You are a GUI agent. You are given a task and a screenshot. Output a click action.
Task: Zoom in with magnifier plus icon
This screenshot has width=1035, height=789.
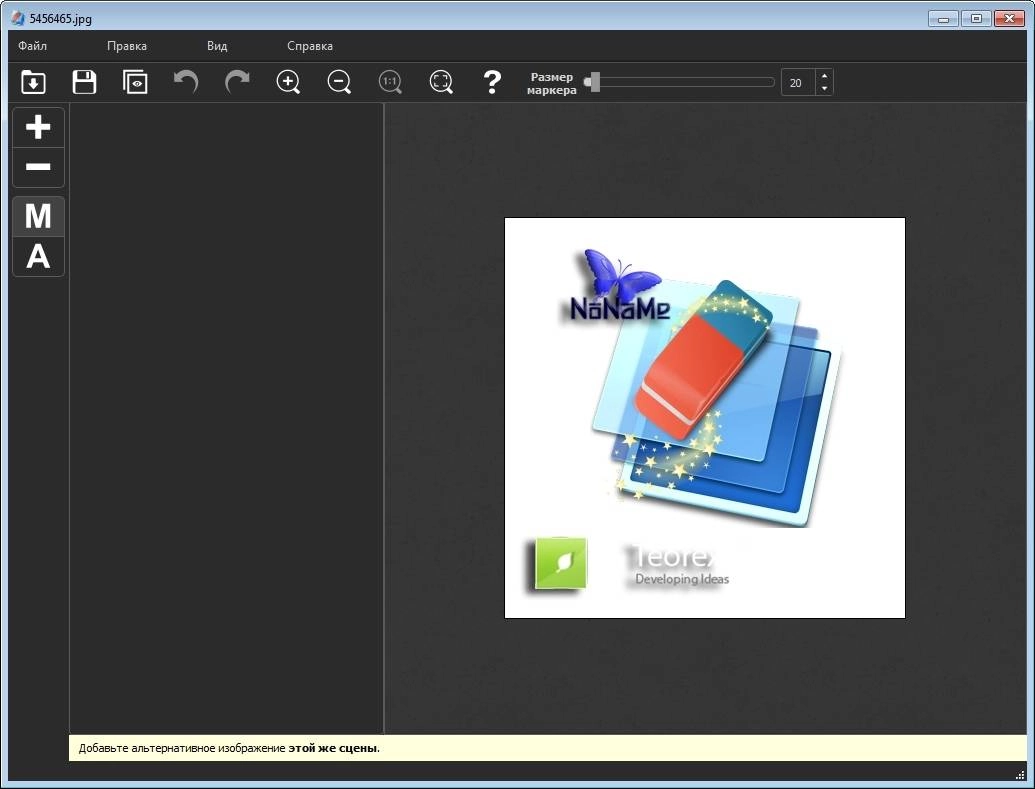[x=288, y=82]
